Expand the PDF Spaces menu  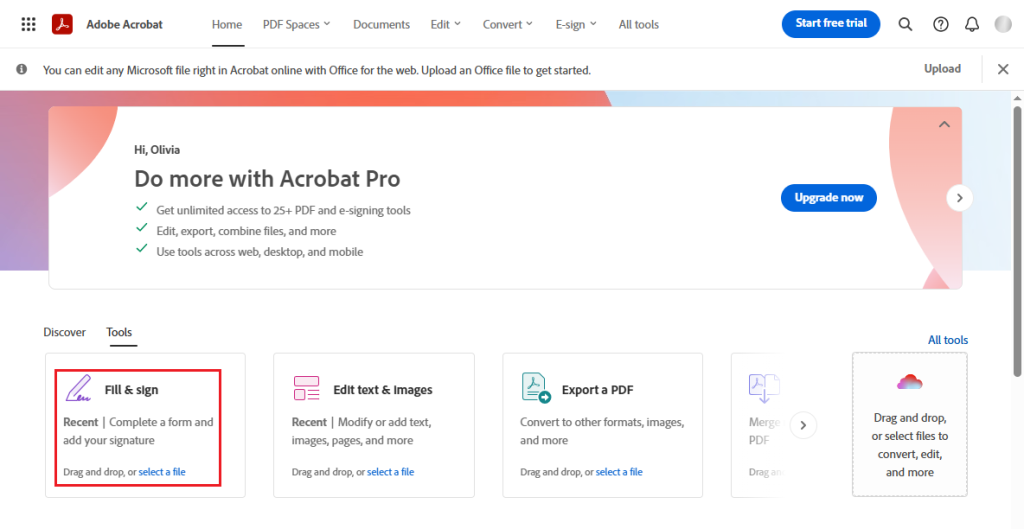296,25
